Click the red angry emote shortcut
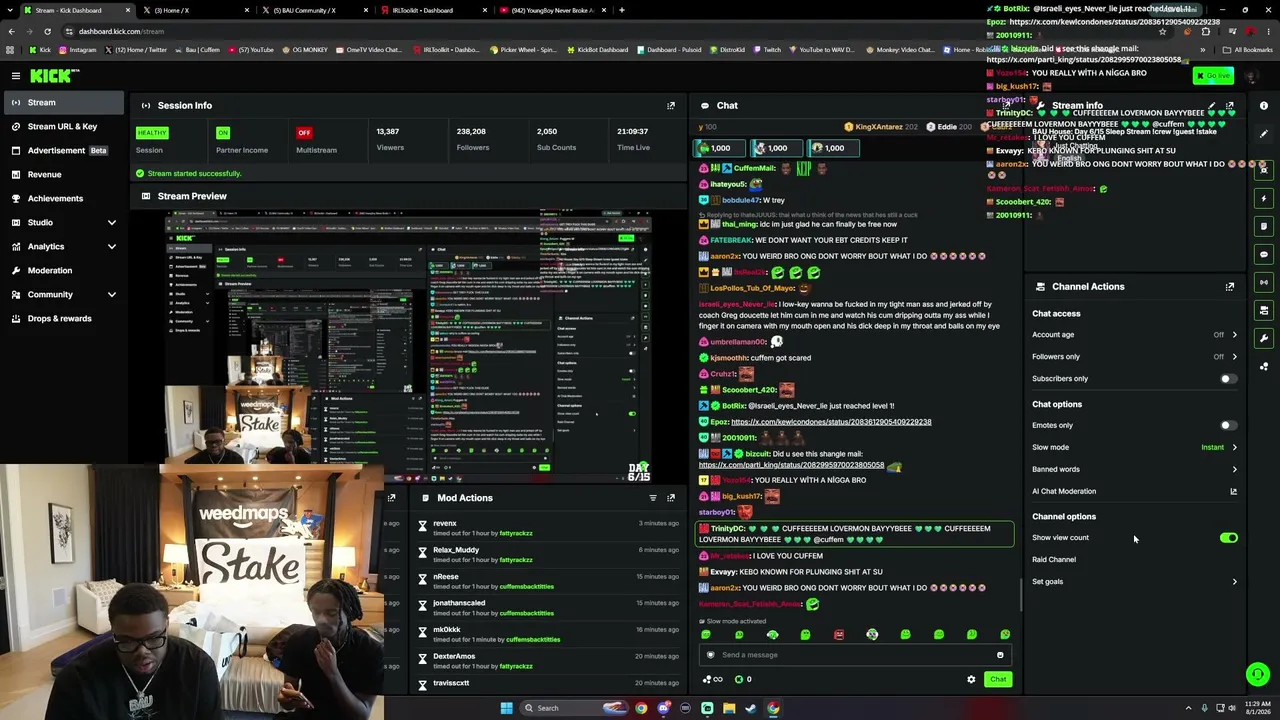The image size is (1280, 720). coord(839,634)
